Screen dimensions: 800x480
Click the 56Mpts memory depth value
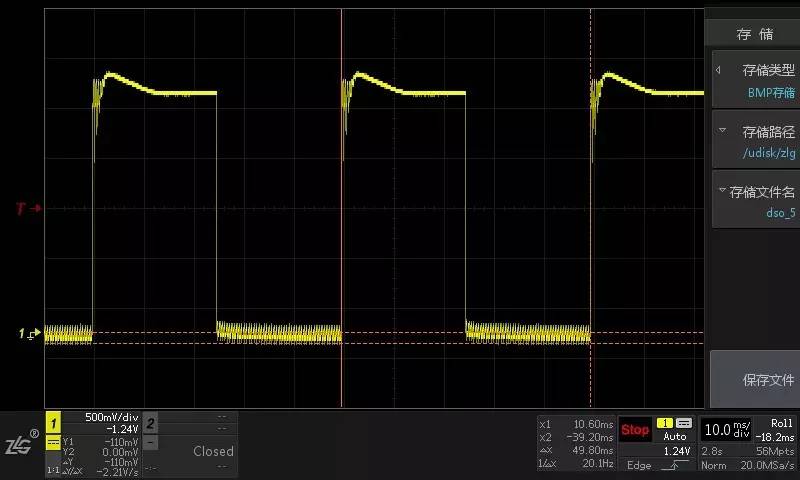point(775,451)
